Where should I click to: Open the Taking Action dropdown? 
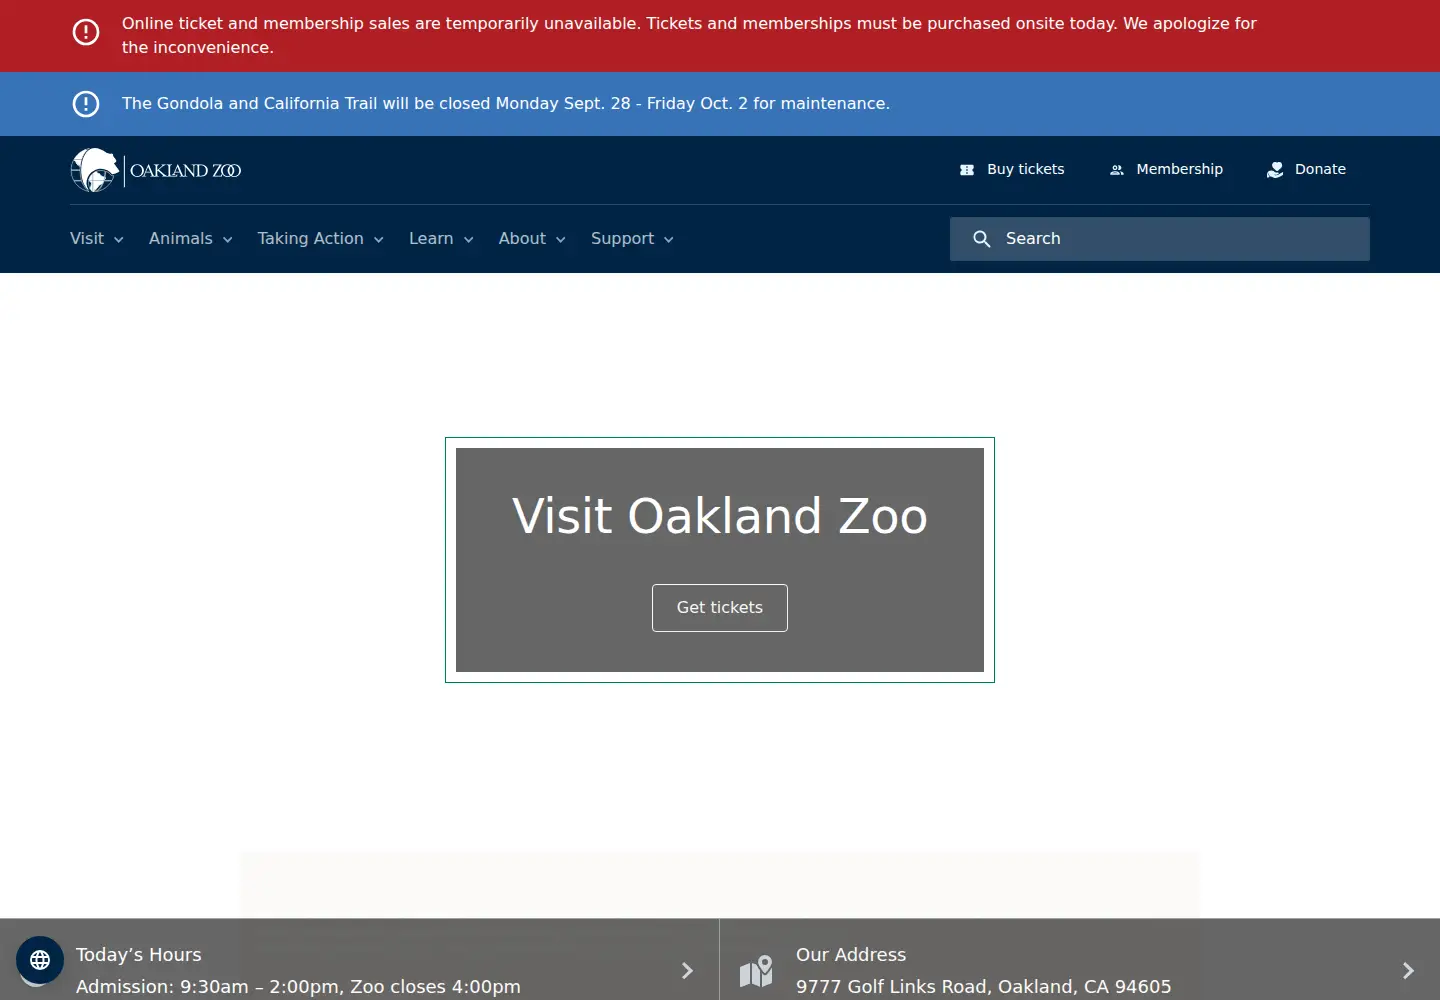point(321,239)
